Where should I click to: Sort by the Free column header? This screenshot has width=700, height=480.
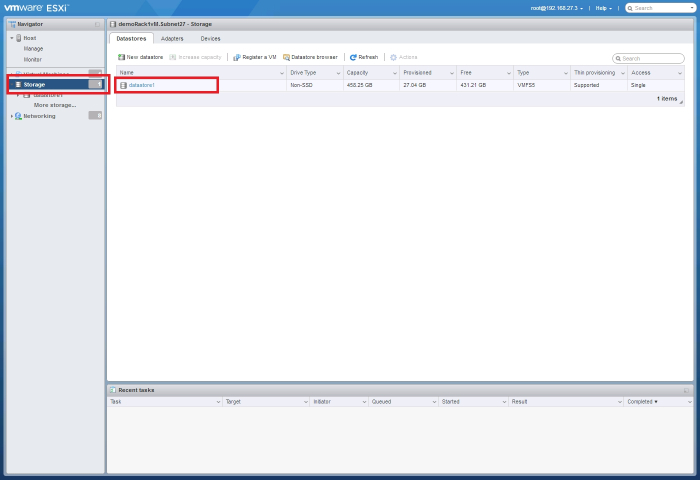tap(466, 72)
